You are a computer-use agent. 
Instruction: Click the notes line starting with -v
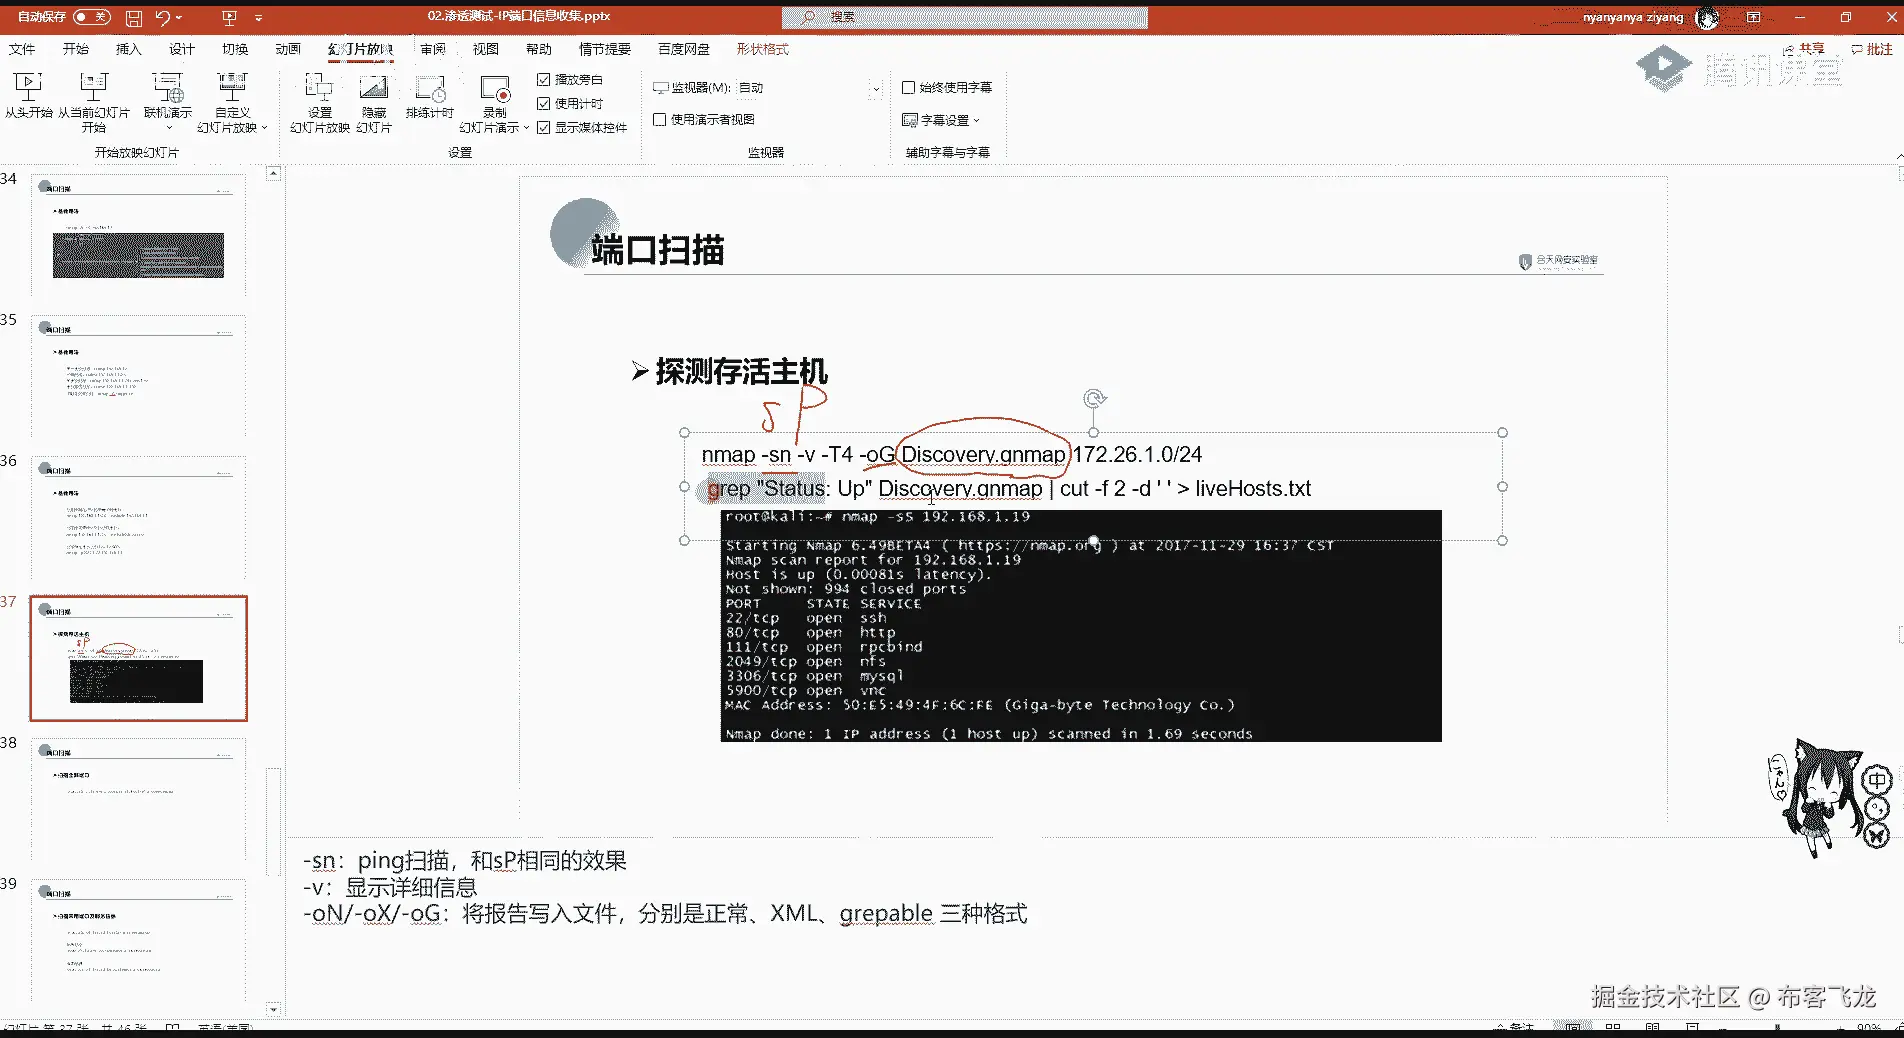(x=391, y=887)
